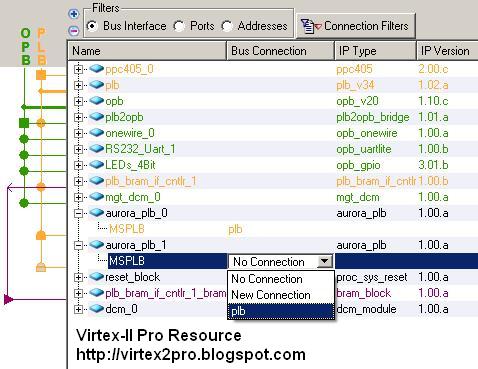Screen dimensions: 478x369
Task: Collapse the aurora_plb_0 tree node
Action: [x=78, y=213]
